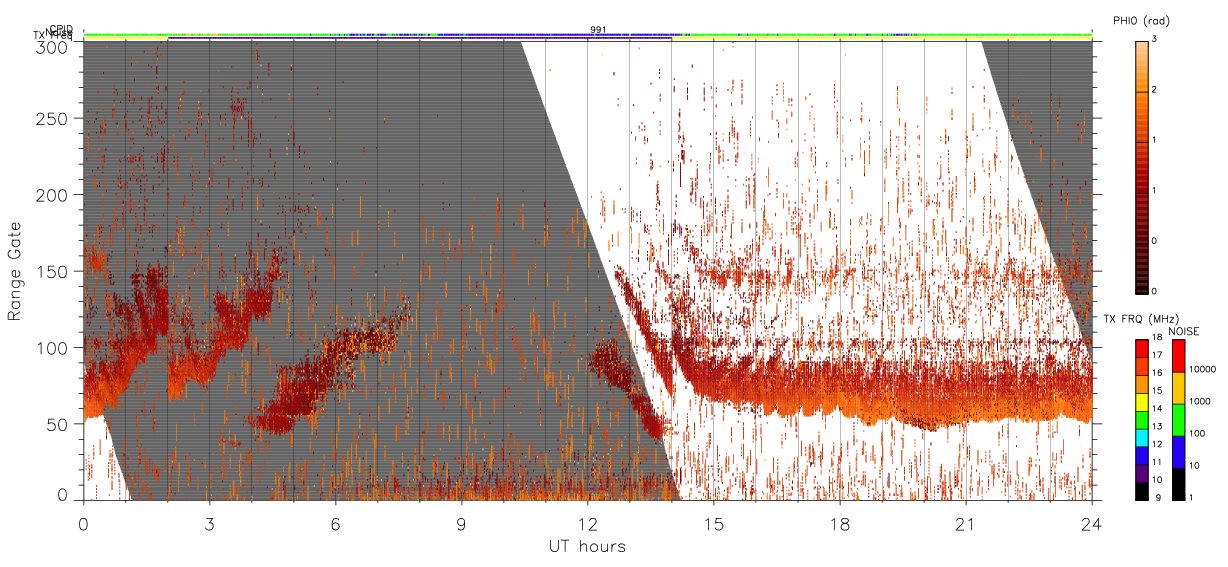The height and width of the screenshot is (567, 1228).
Task: Click the red 17–18 MHz swatch in TX FRQ bar
Action: point(1141,348)
